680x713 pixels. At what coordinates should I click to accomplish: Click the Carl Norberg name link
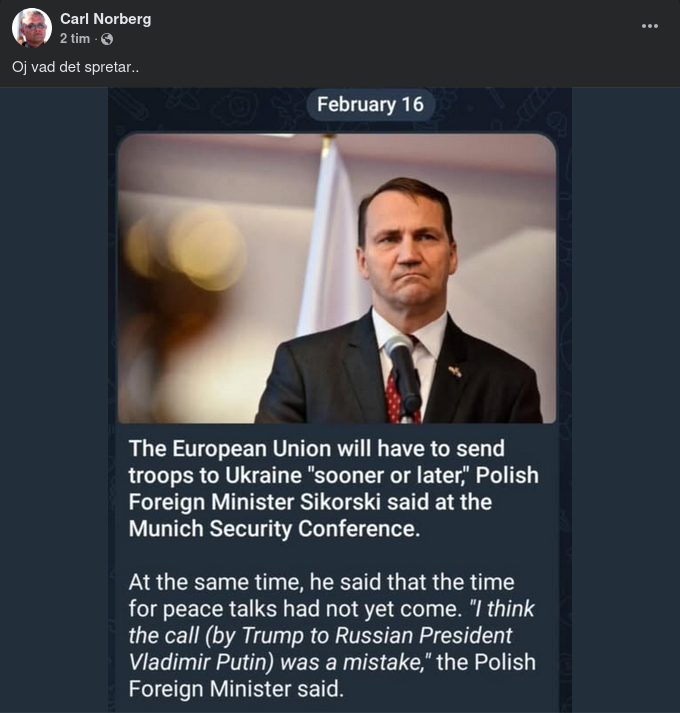pyautogui.click(x=105, y=19)
